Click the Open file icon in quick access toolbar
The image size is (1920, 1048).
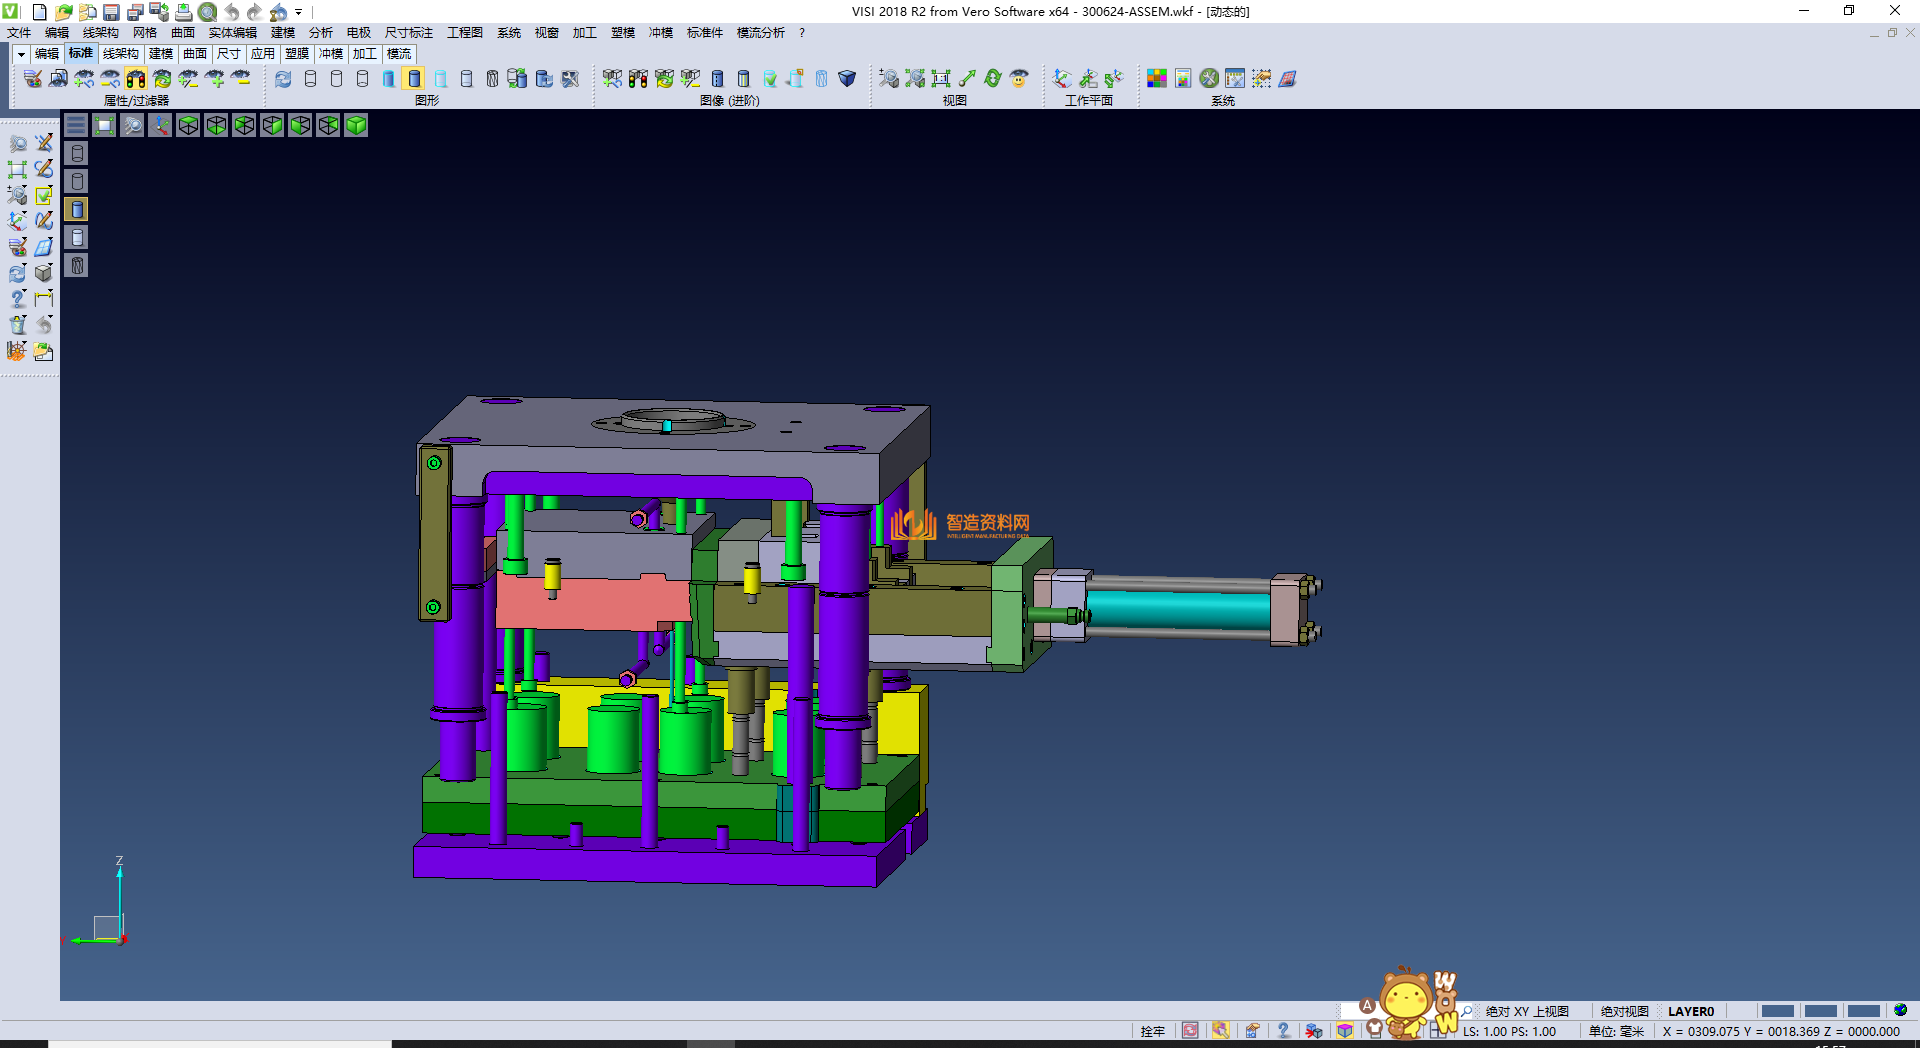click(63, 12)
